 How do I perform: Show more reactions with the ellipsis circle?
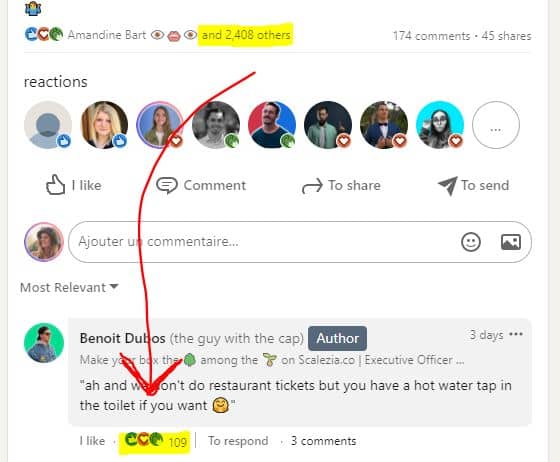click(496, 125)
